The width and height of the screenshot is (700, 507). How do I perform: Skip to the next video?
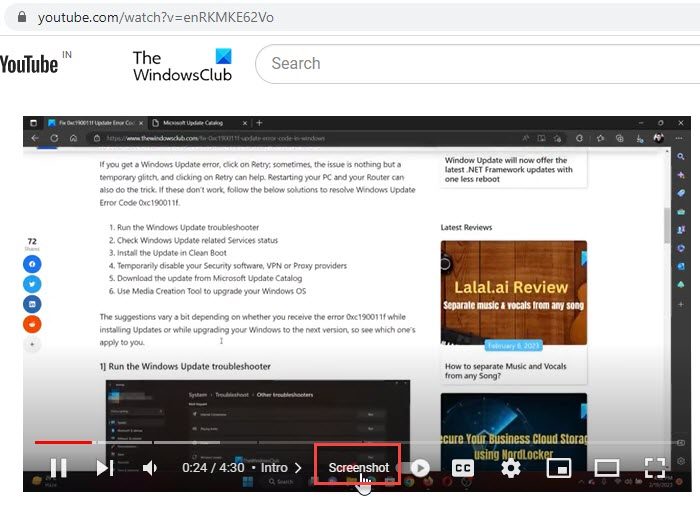click(105, 468)
